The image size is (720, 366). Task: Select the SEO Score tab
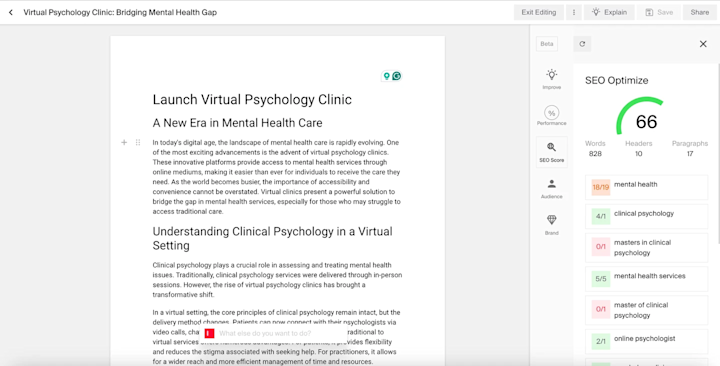pos(551,152)
